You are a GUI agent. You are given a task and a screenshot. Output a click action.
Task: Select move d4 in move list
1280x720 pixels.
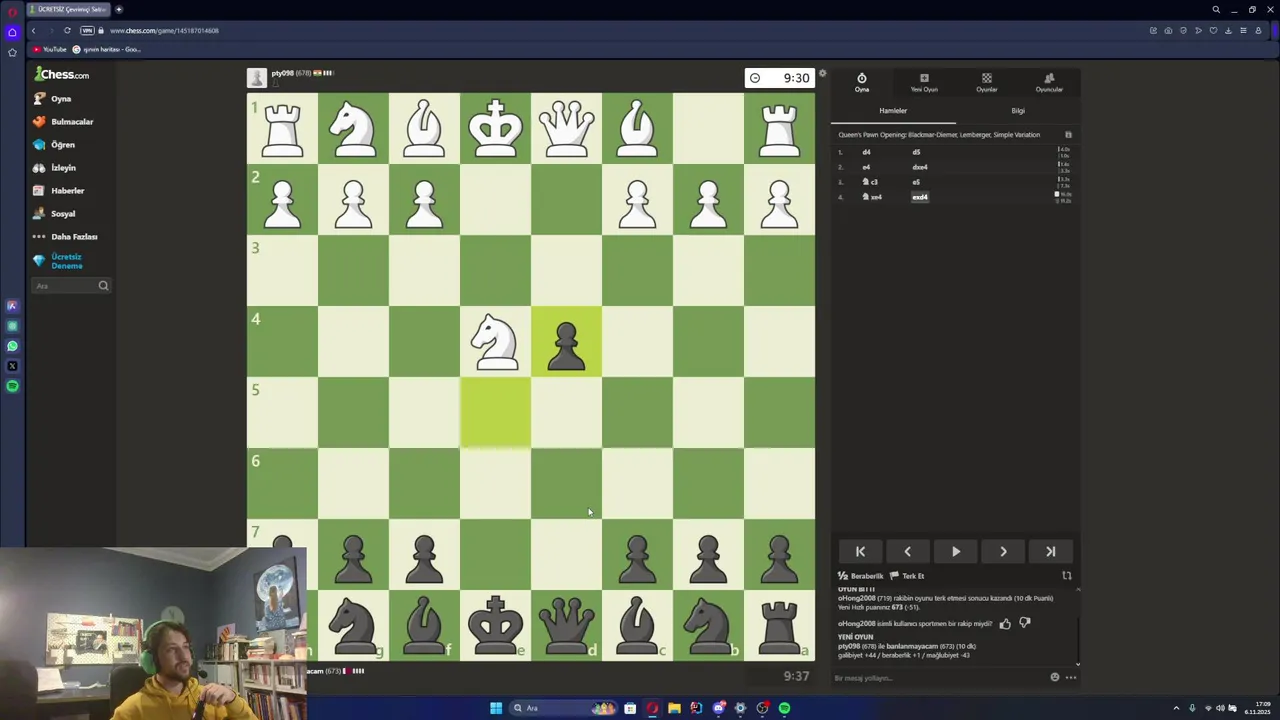[866, 152]
